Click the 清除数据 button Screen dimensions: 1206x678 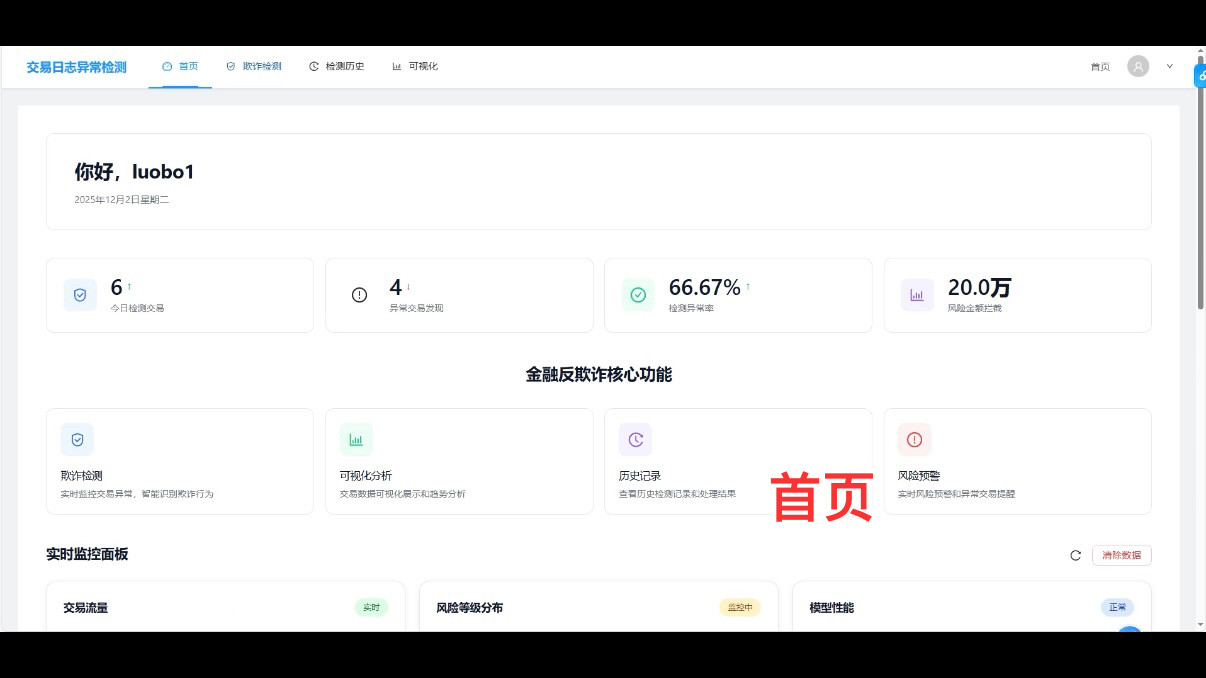[x=1121, y=555]
